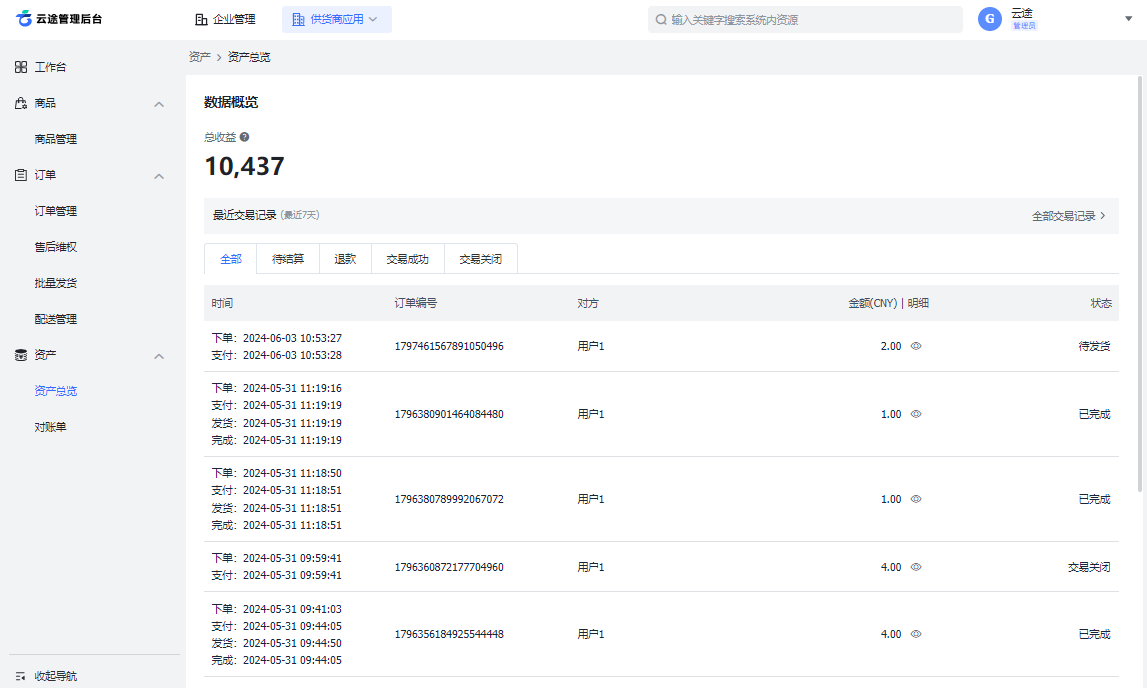Switch to the 交易关闭 tab
The height and width of the screenshot is (688, 1147).
click(x=481, y=259)
